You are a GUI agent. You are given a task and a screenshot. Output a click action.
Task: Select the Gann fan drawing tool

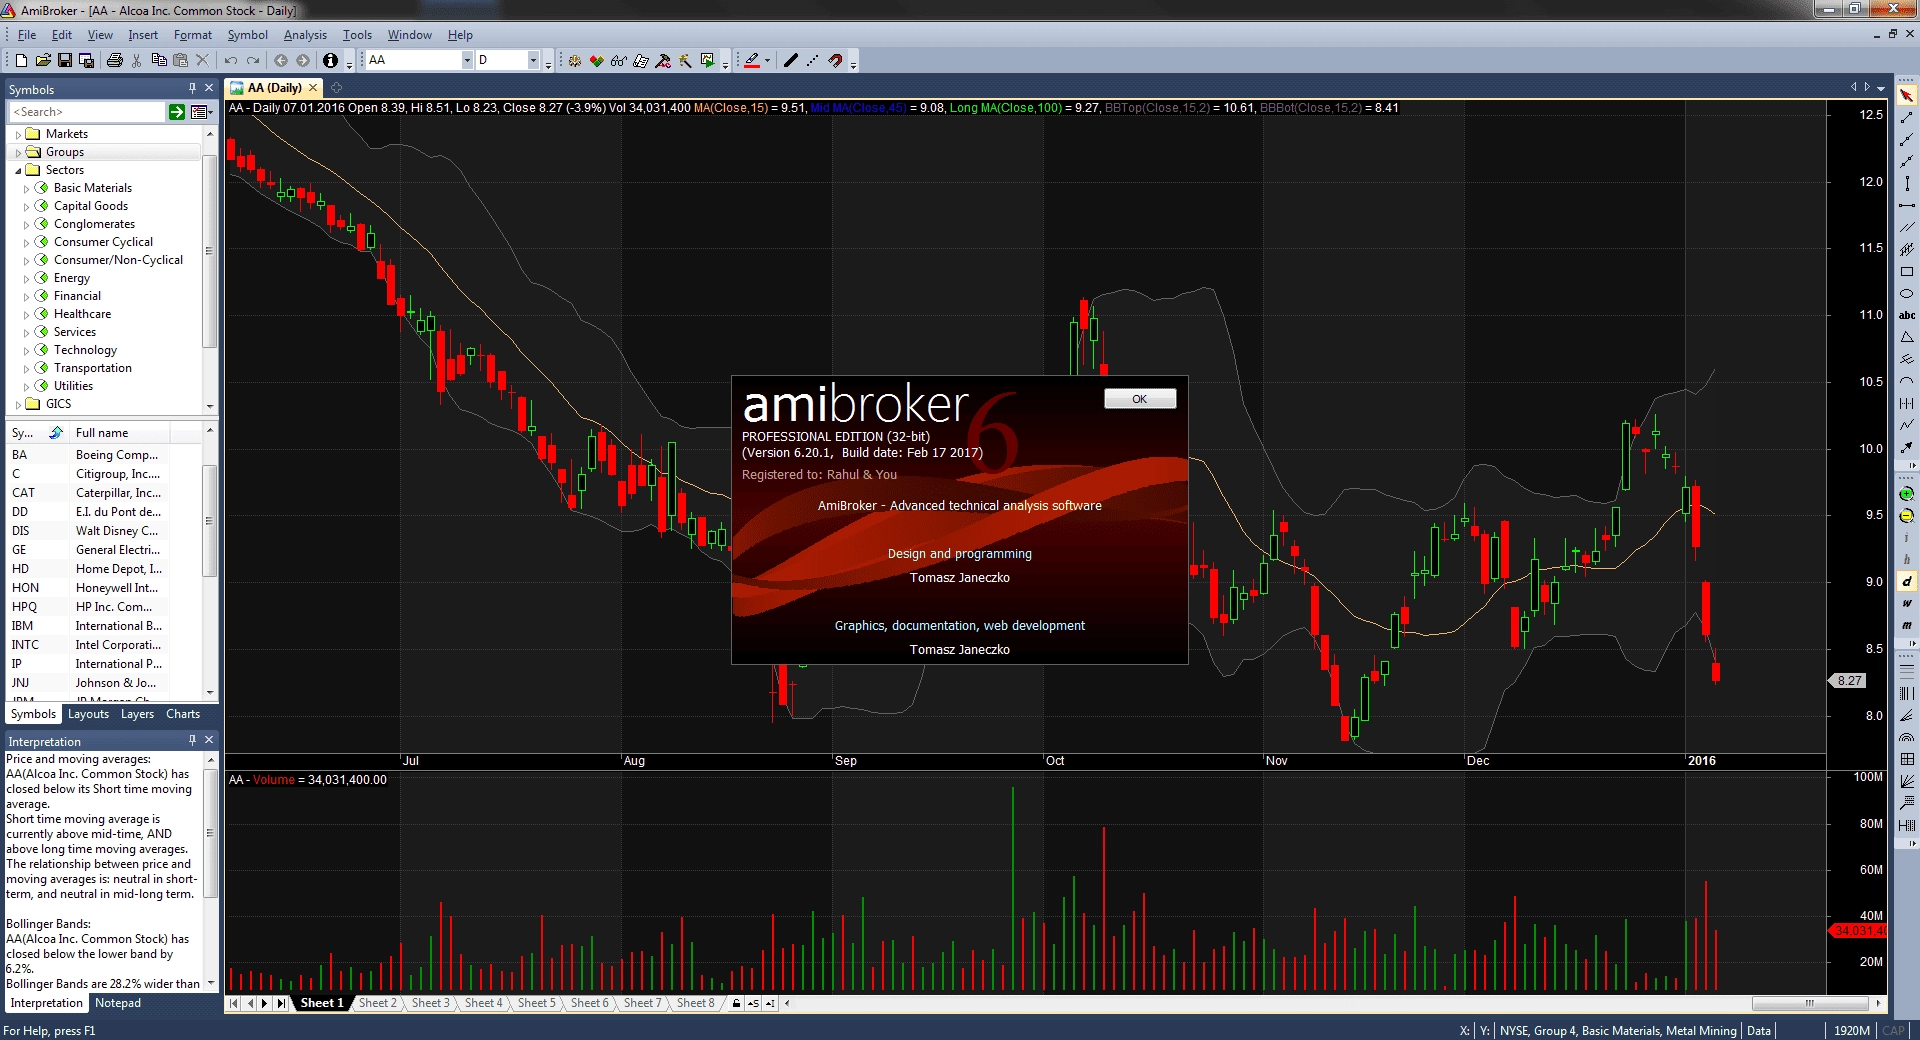coord(1906,781)
